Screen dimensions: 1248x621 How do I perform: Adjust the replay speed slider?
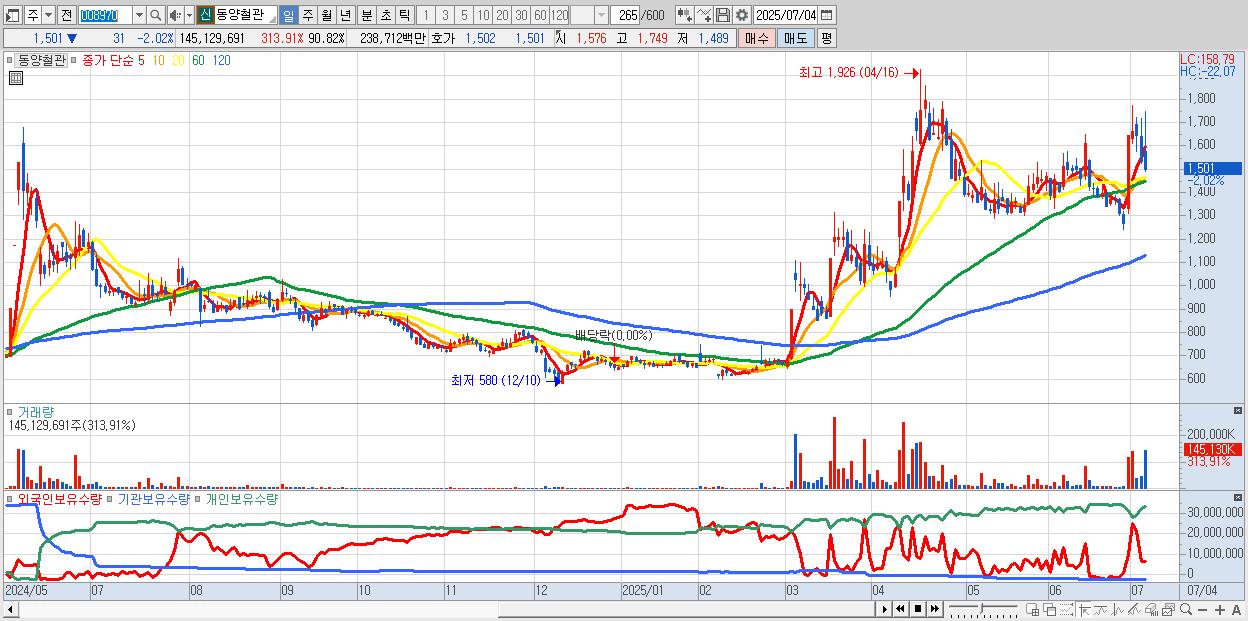point(981,608)
